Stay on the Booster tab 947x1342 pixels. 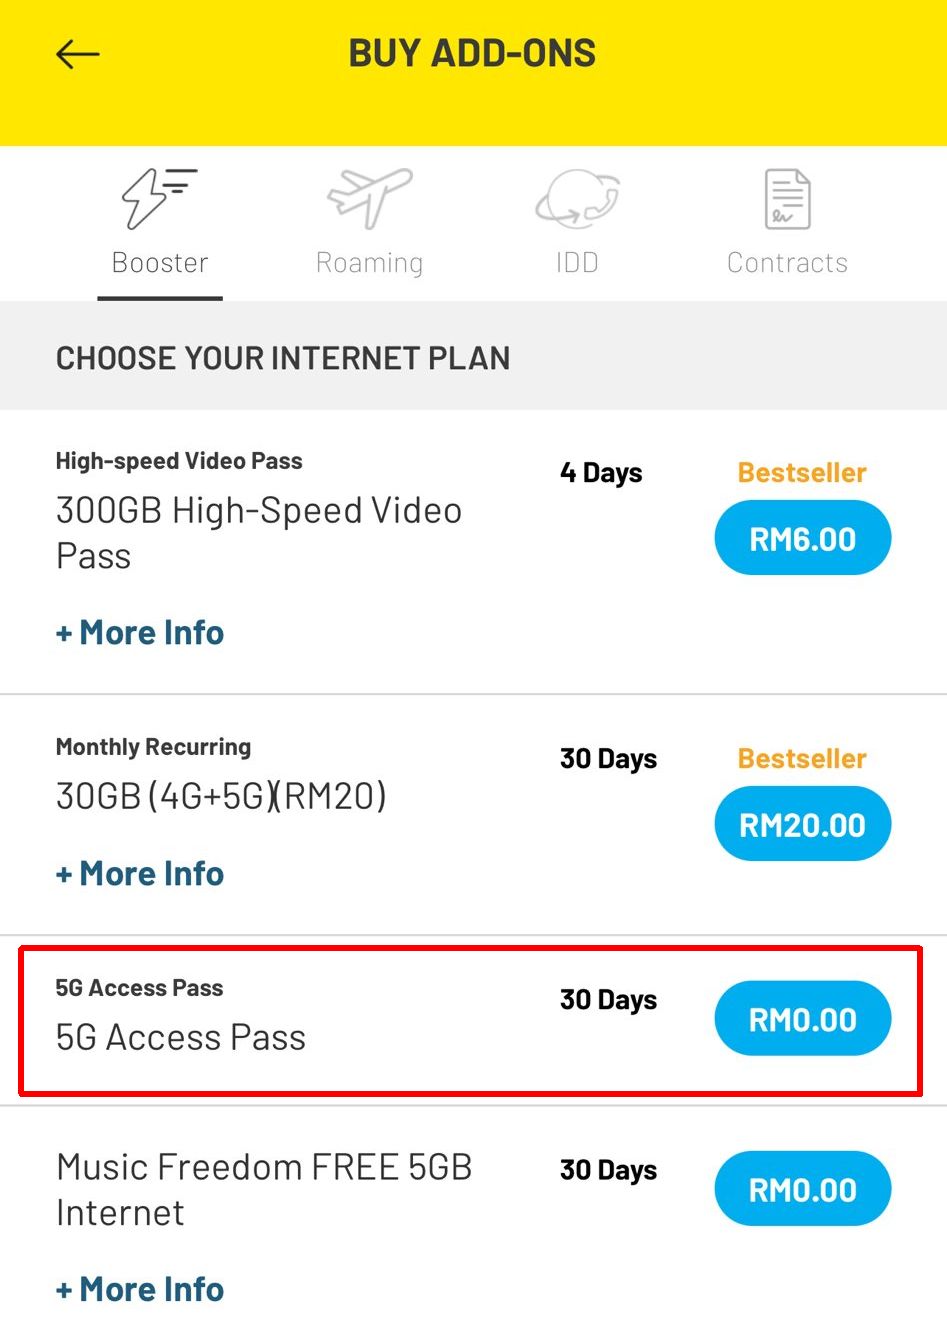(x=158, y=262)
